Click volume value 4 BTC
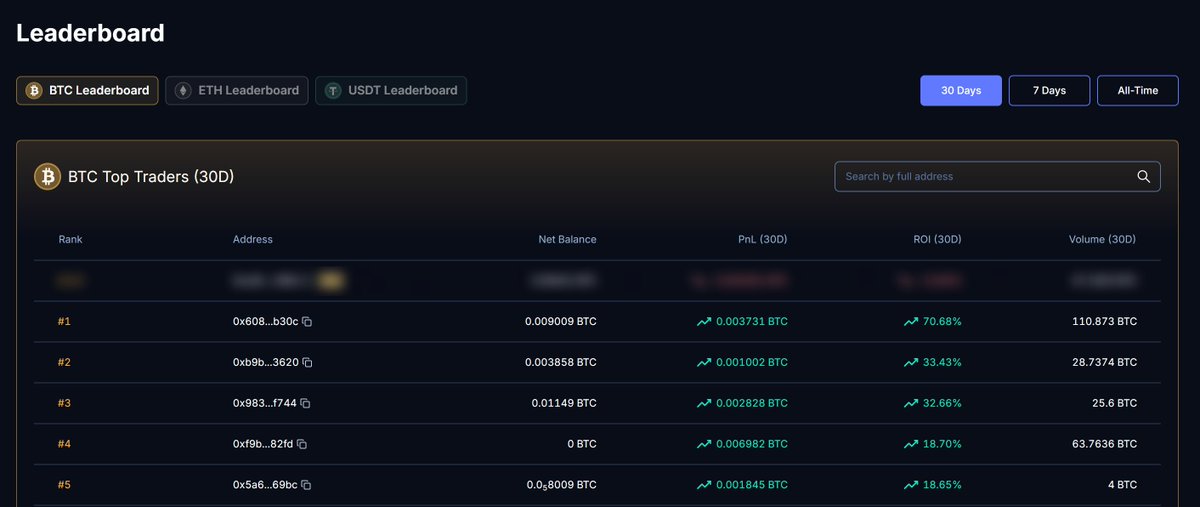The image size is (1200, 507). (x=1121, y=485)
